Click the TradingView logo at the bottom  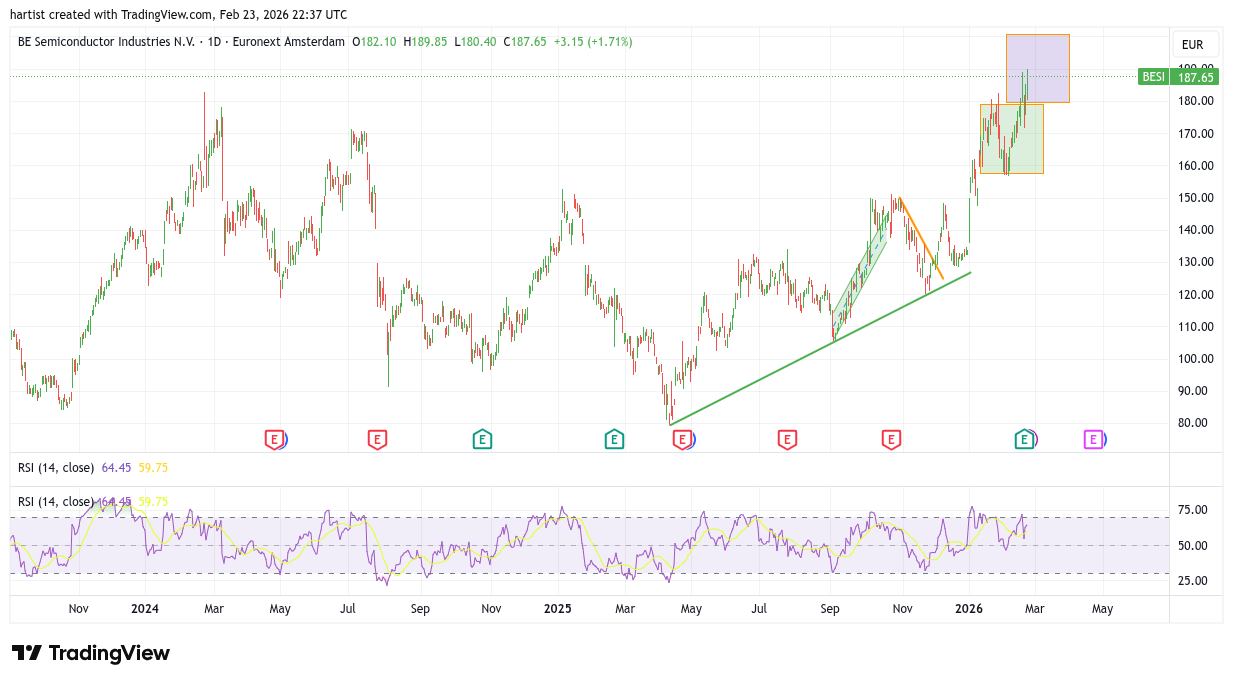coord(91,653)
